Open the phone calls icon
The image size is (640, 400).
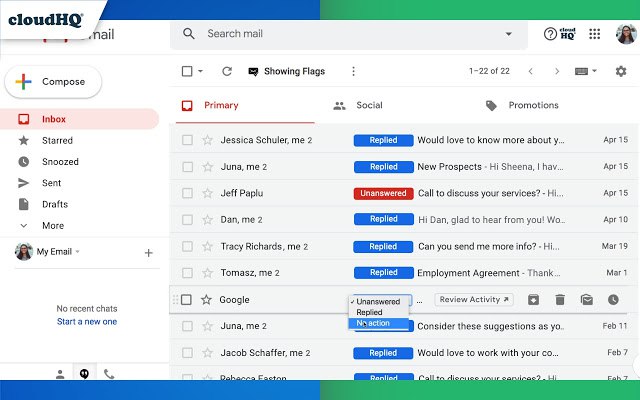[109, 374]
